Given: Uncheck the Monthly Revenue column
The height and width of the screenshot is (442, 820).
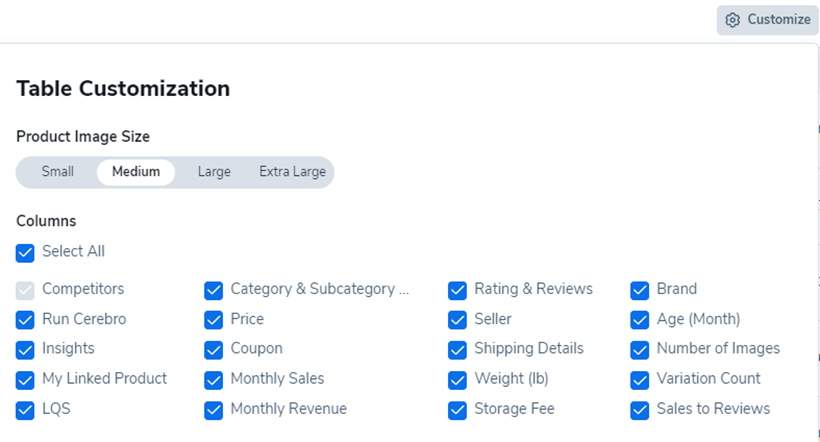Looking at the screenshot, I should 213,410.
